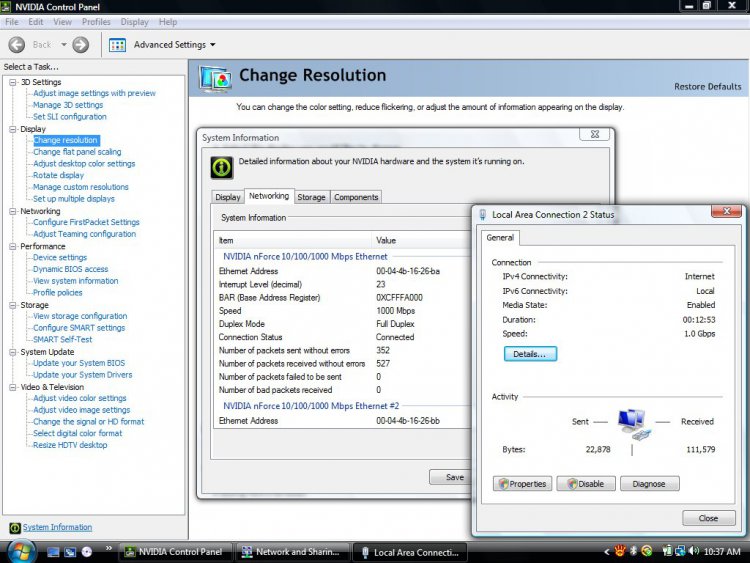Viewport: 750px width, 563px height.
Task: Click the Properties button
Action: (x=522, y=484)
